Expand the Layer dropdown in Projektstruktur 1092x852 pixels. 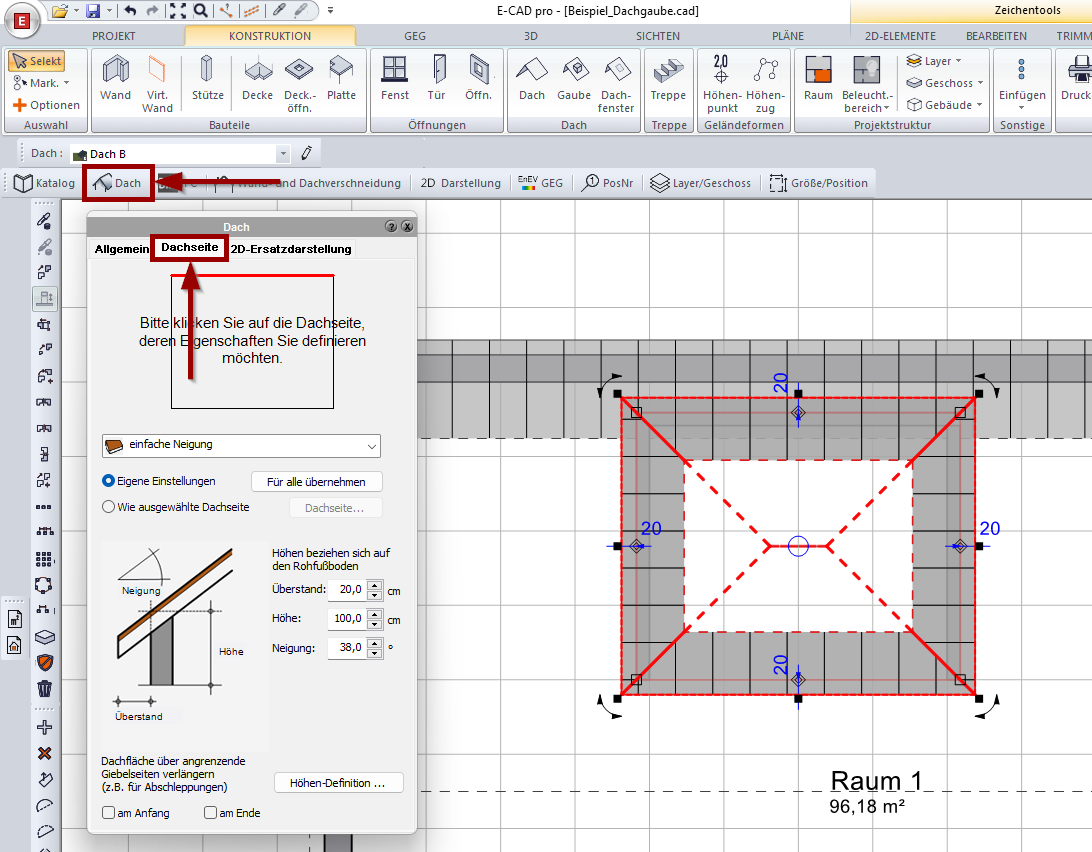[x=938, y=61]
